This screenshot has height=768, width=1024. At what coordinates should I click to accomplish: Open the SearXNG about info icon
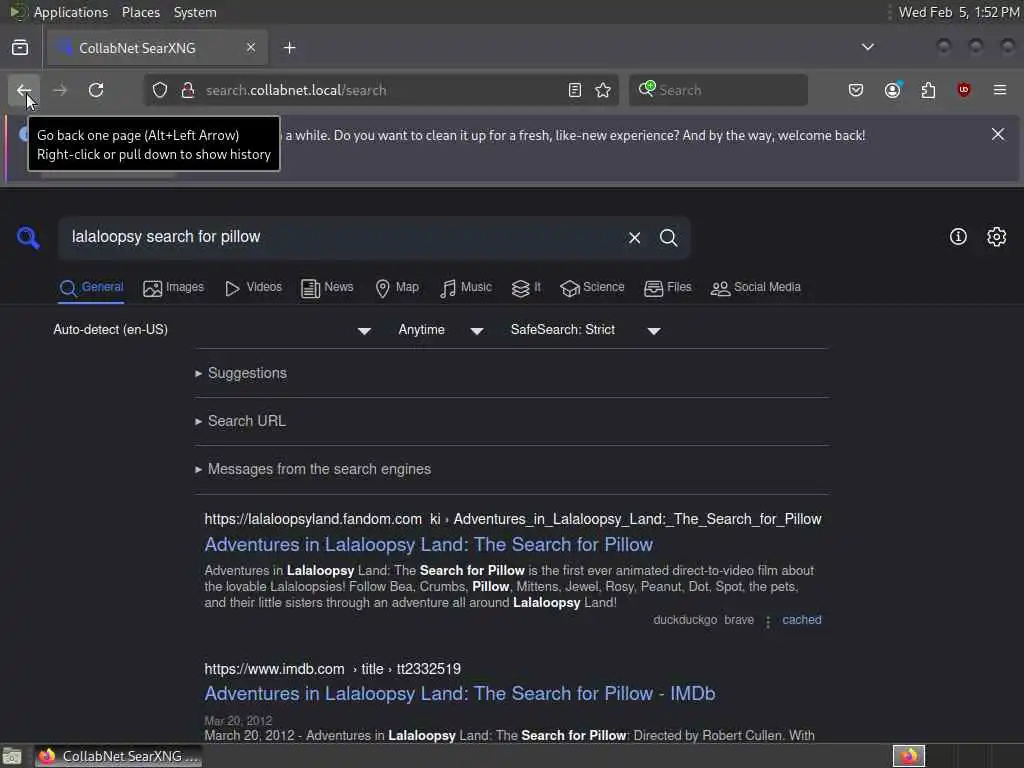[958, 236]
